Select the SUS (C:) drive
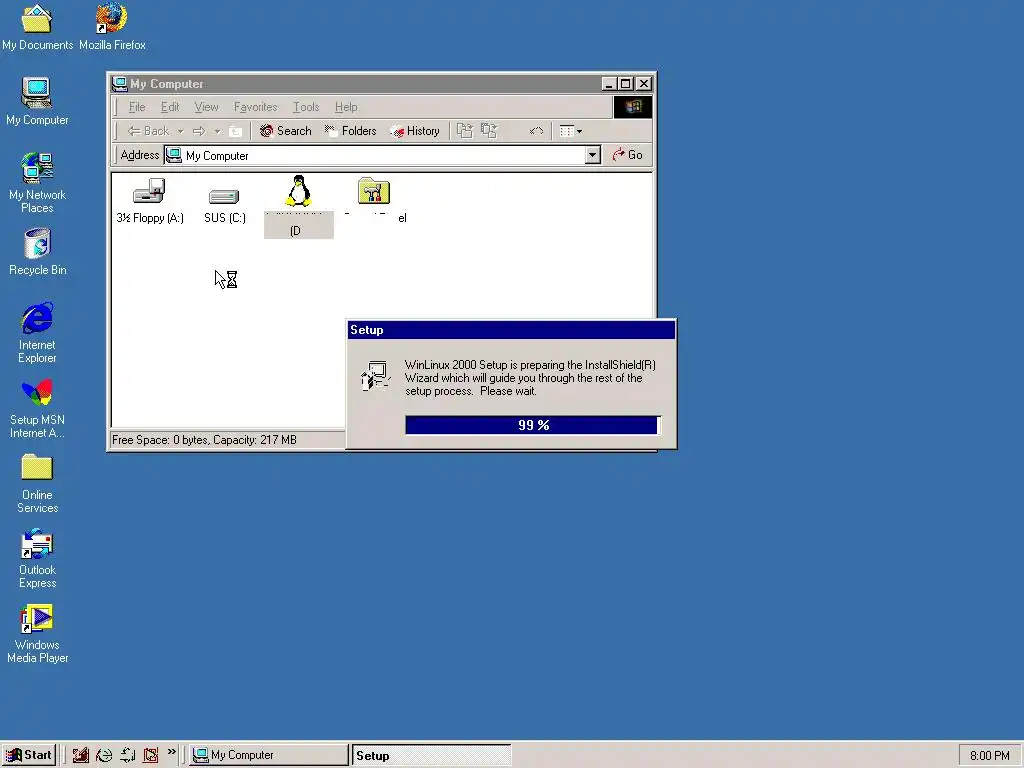Screen dimensions: 1024x768 pos(224,204)
